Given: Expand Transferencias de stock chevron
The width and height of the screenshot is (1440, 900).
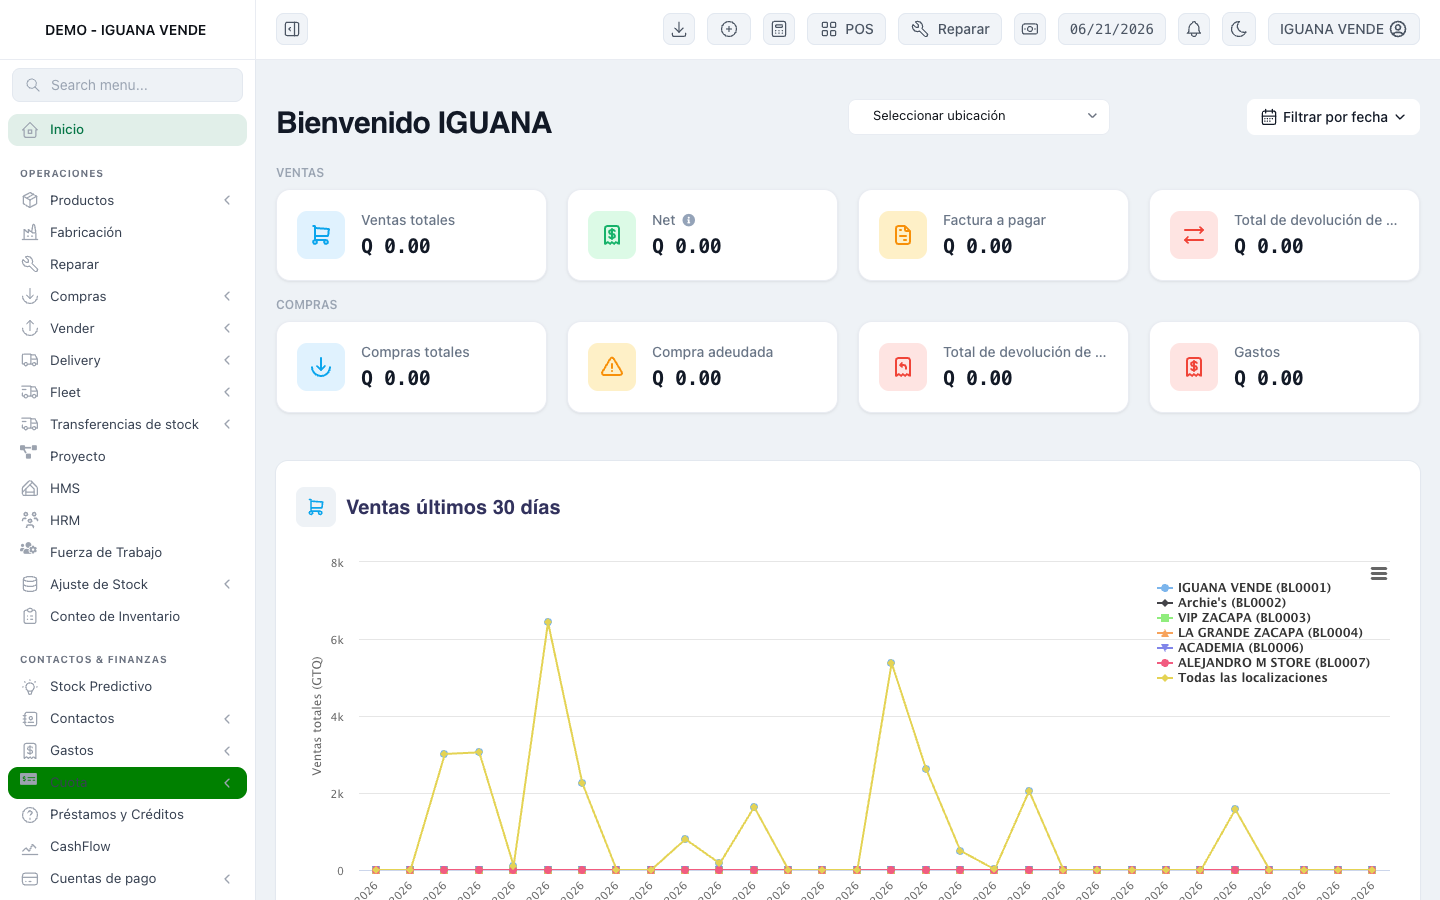Looking at the screenshot, I should coord(227,424).
